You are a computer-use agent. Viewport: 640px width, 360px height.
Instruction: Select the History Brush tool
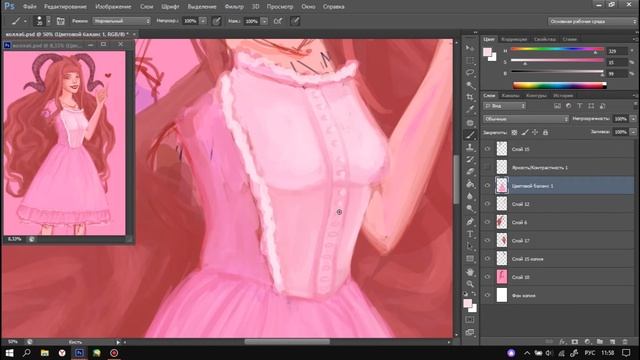pos(470,159)
